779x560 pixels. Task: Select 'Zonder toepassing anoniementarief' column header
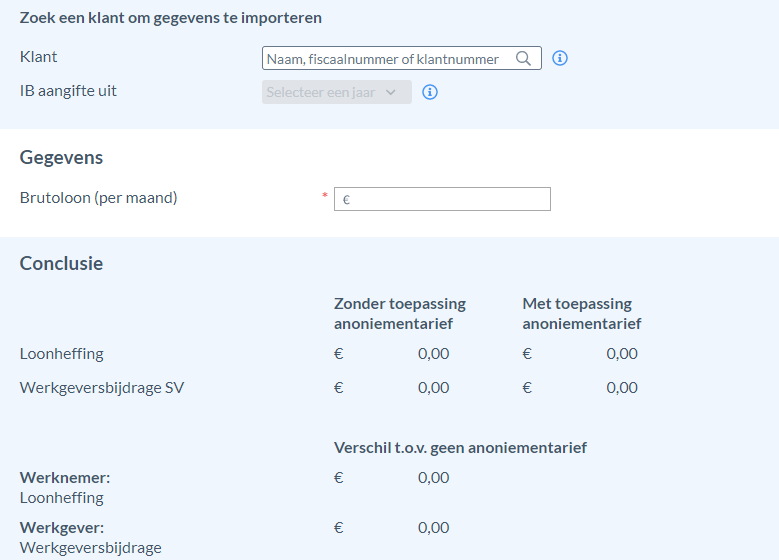coord(400,314)
